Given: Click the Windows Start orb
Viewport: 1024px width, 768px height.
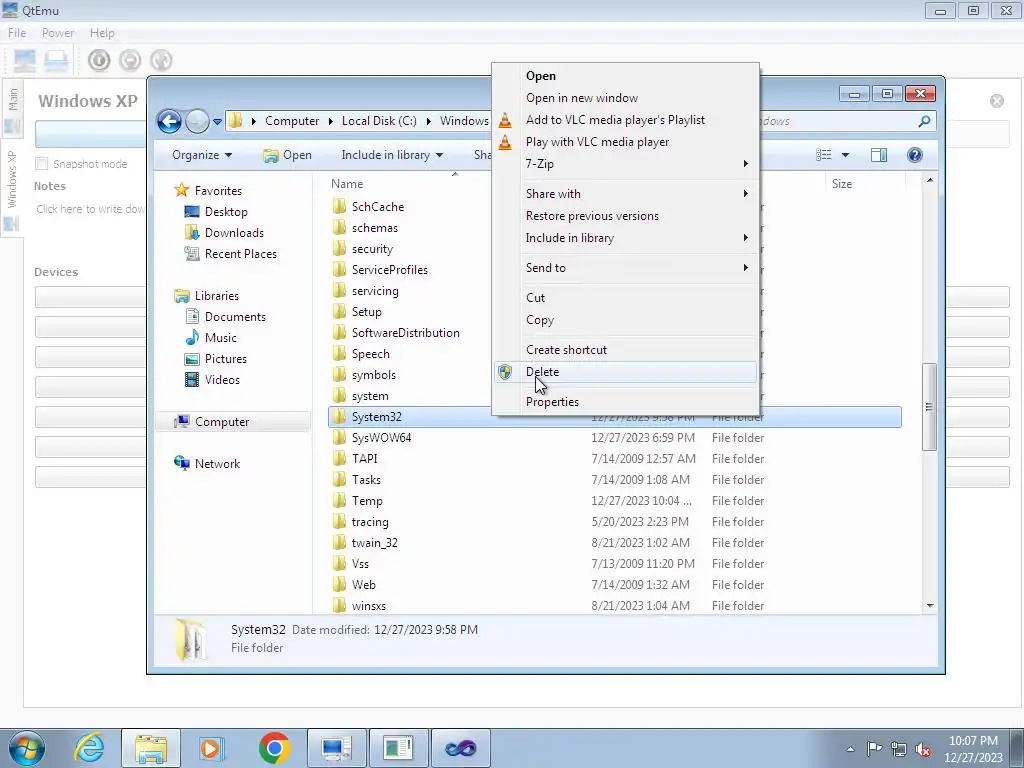Looking at the screenshot, I should point(27,748).
